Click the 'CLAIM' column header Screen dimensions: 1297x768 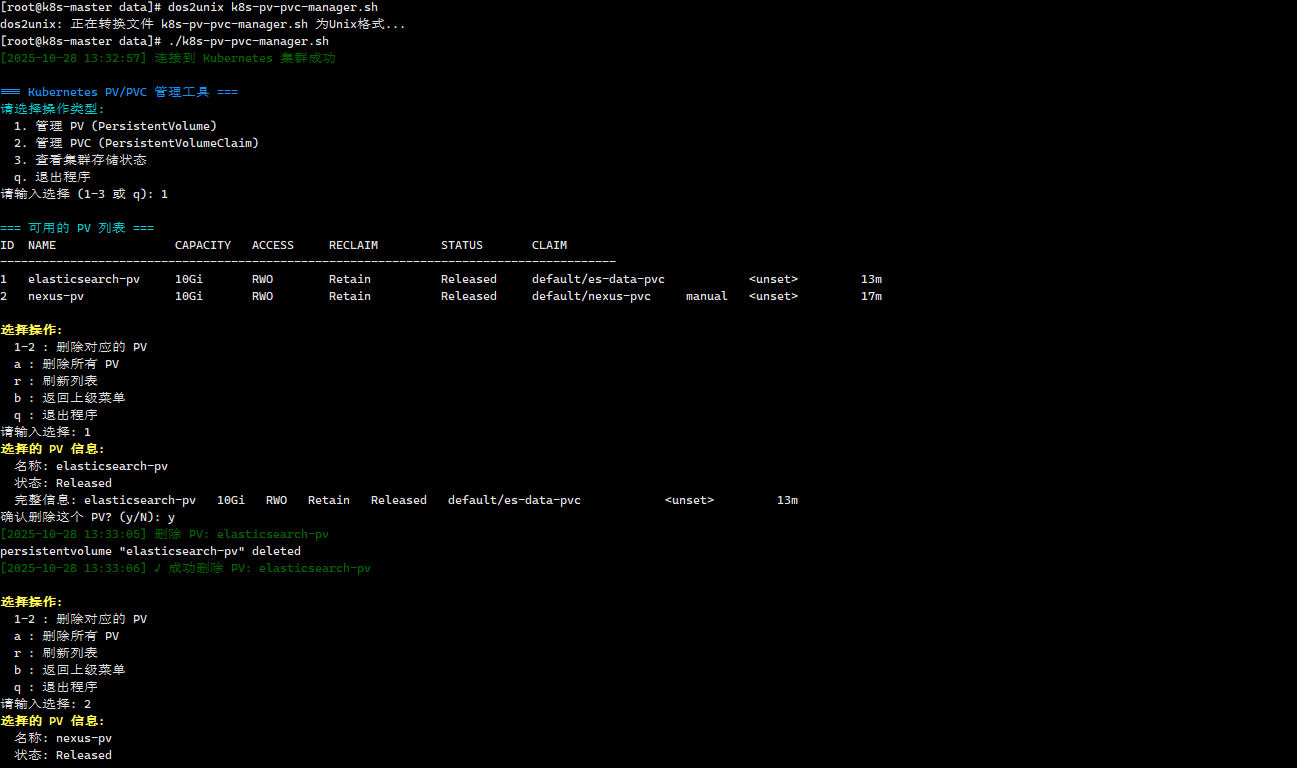[550, 245]
